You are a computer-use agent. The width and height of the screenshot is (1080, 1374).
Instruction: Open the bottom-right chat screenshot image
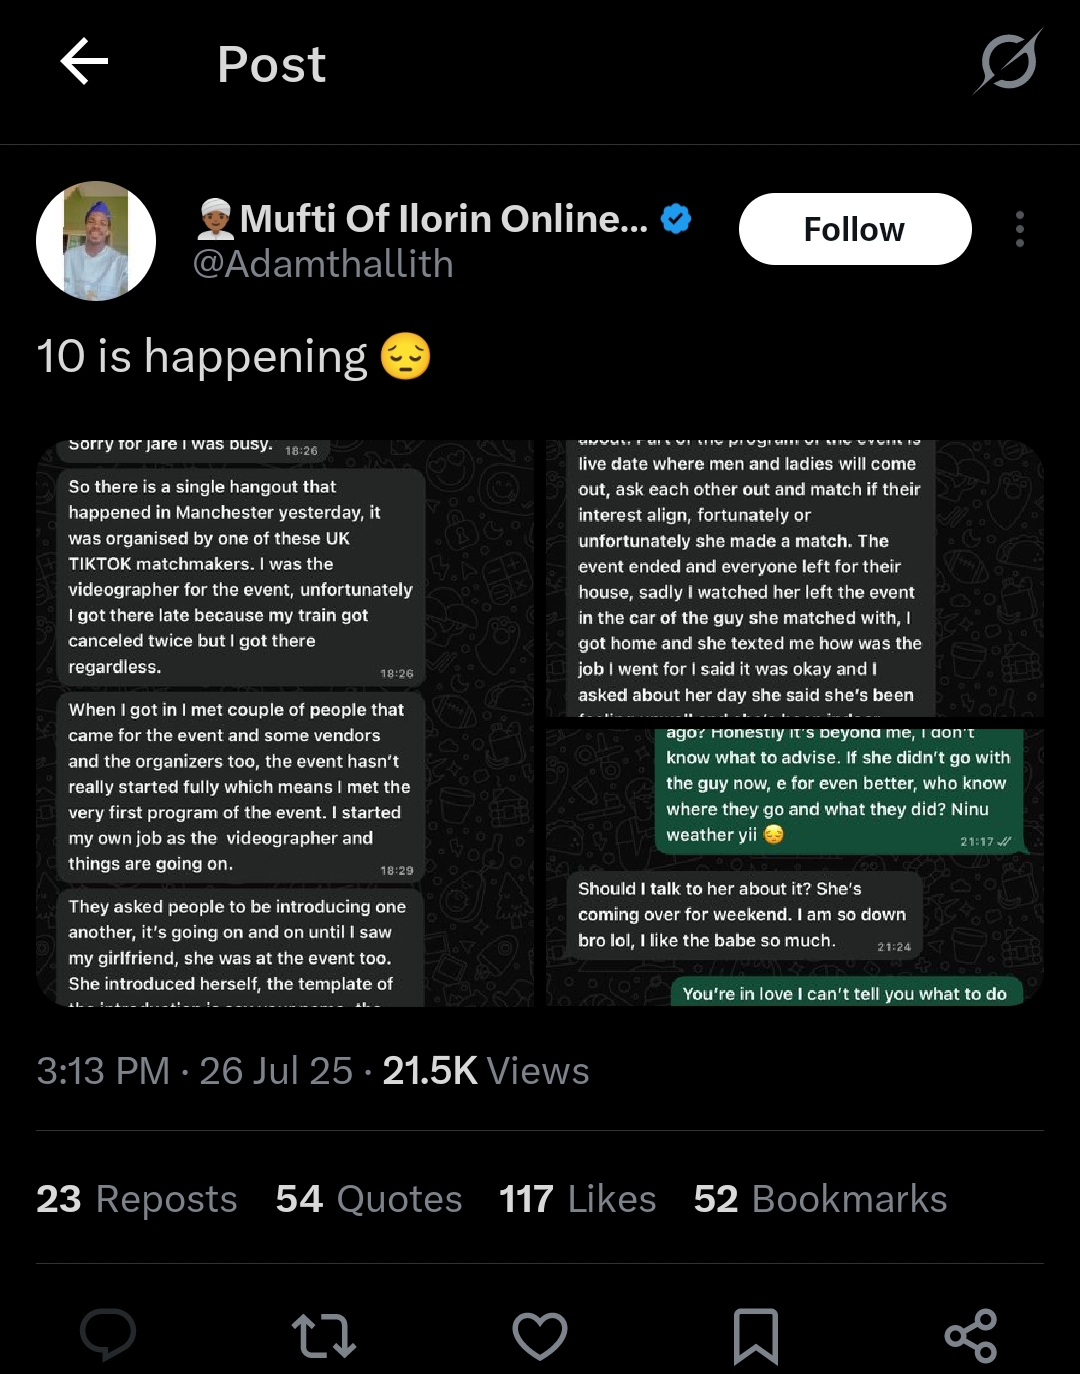[795, 866]
